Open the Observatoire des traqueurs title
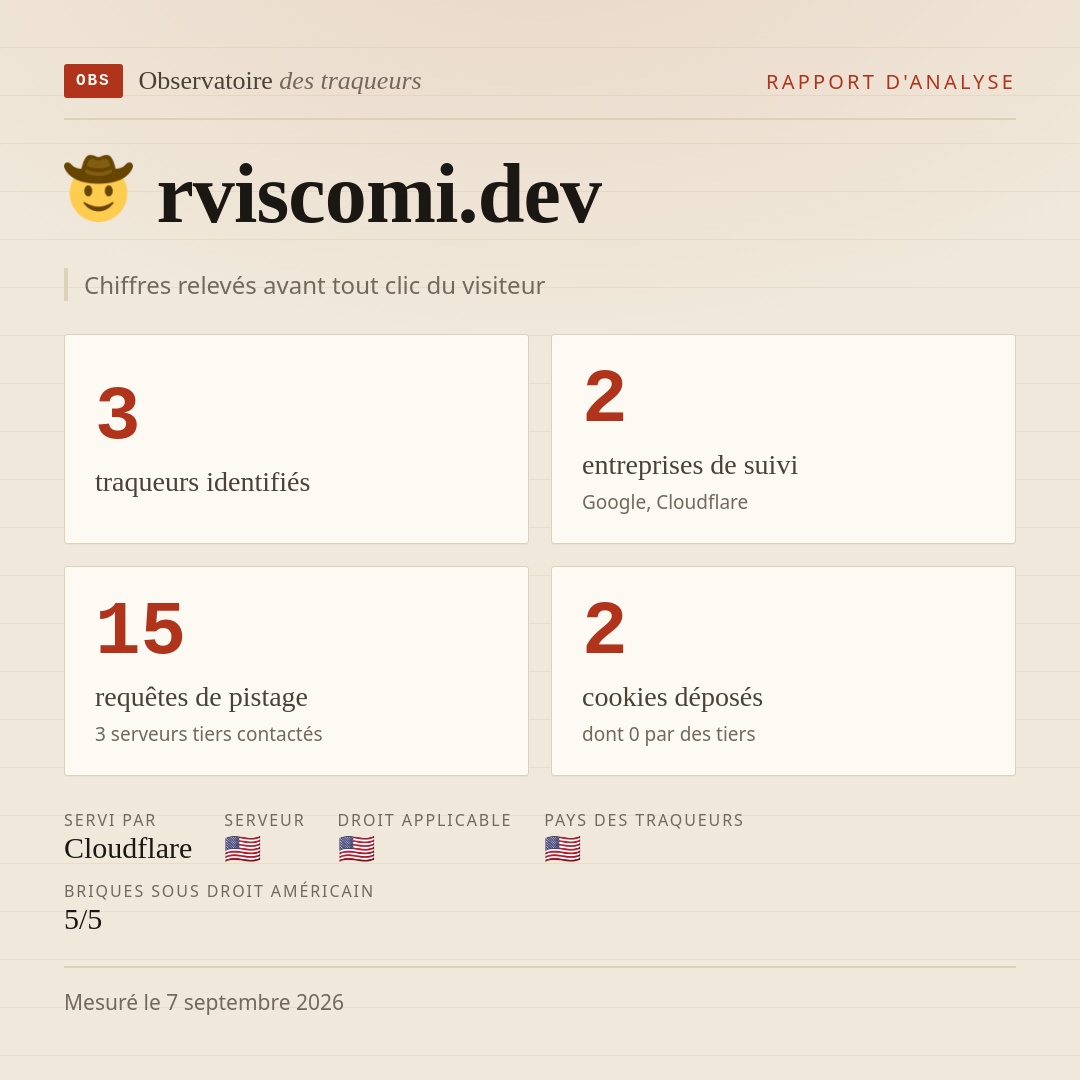Screen dimensions: 1080x1080 tap(280, 81)
